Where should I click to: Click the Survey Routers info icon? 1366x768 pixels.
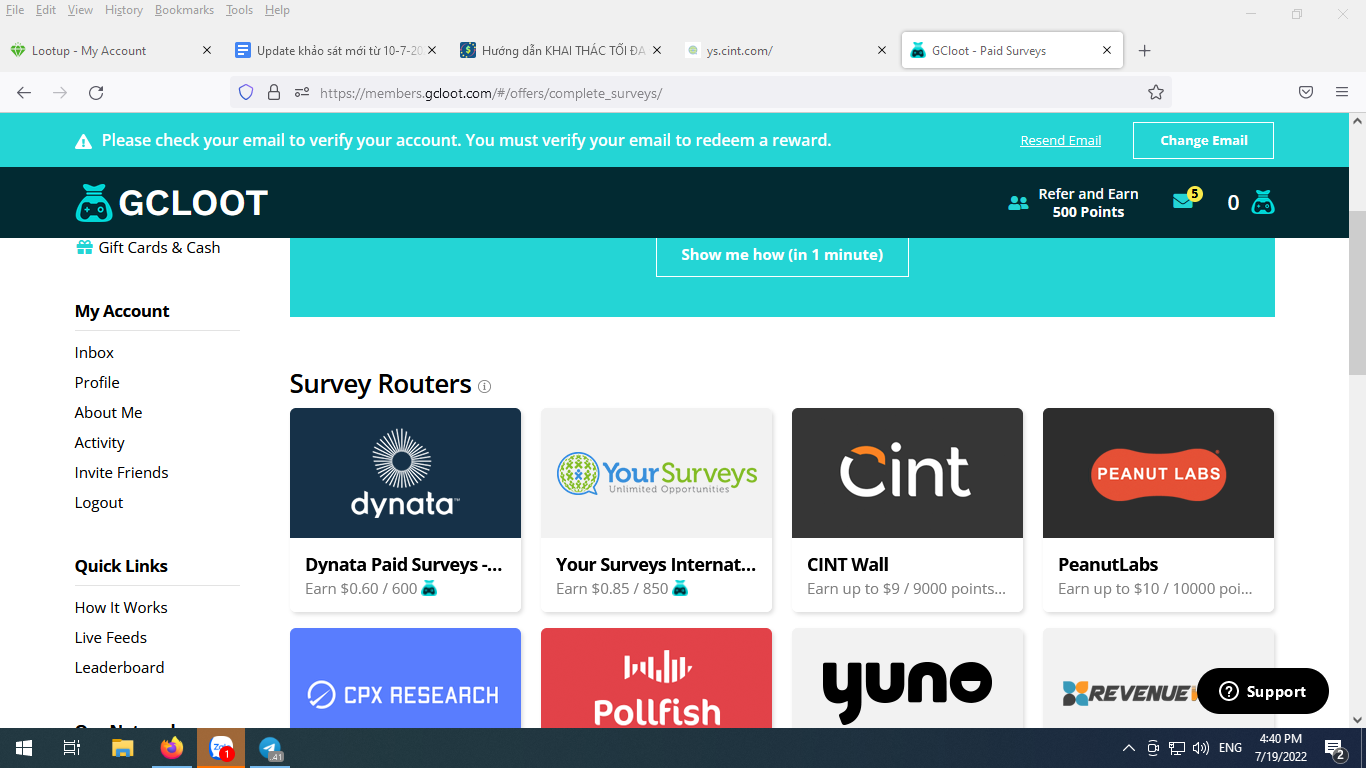484,386
